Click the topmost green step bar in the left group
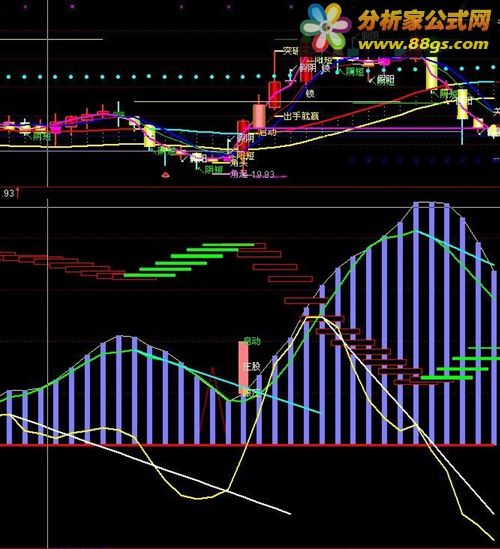This screenshot has height=549, width=500. 229,245
